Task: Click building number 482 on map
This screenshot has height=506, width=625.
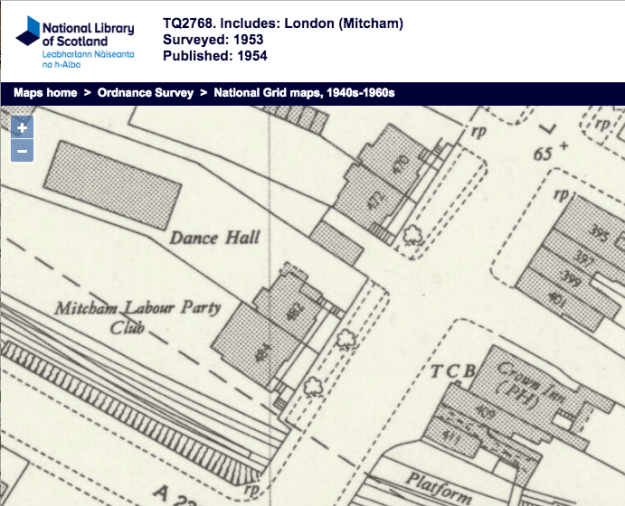Action: point(296,310)
